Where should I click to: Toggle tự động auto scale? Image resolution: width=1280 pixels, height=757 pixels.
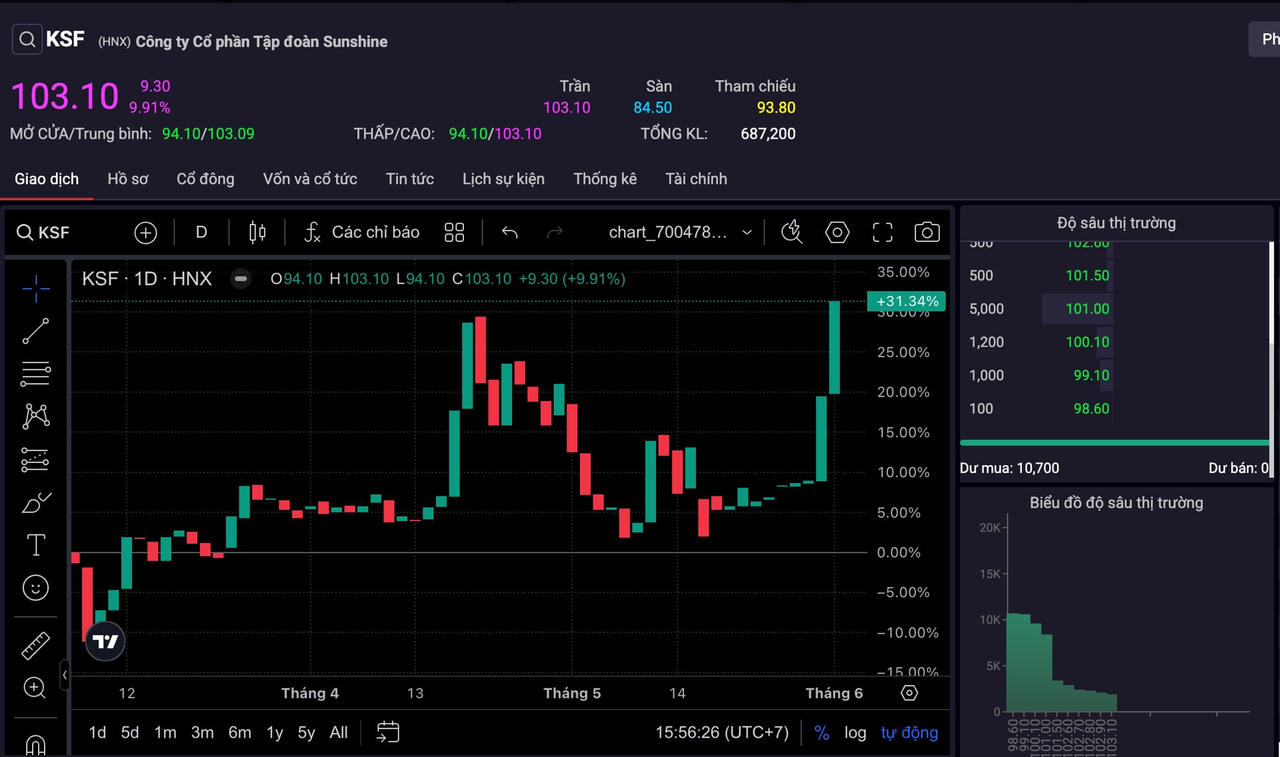click(x=909, y=733)
